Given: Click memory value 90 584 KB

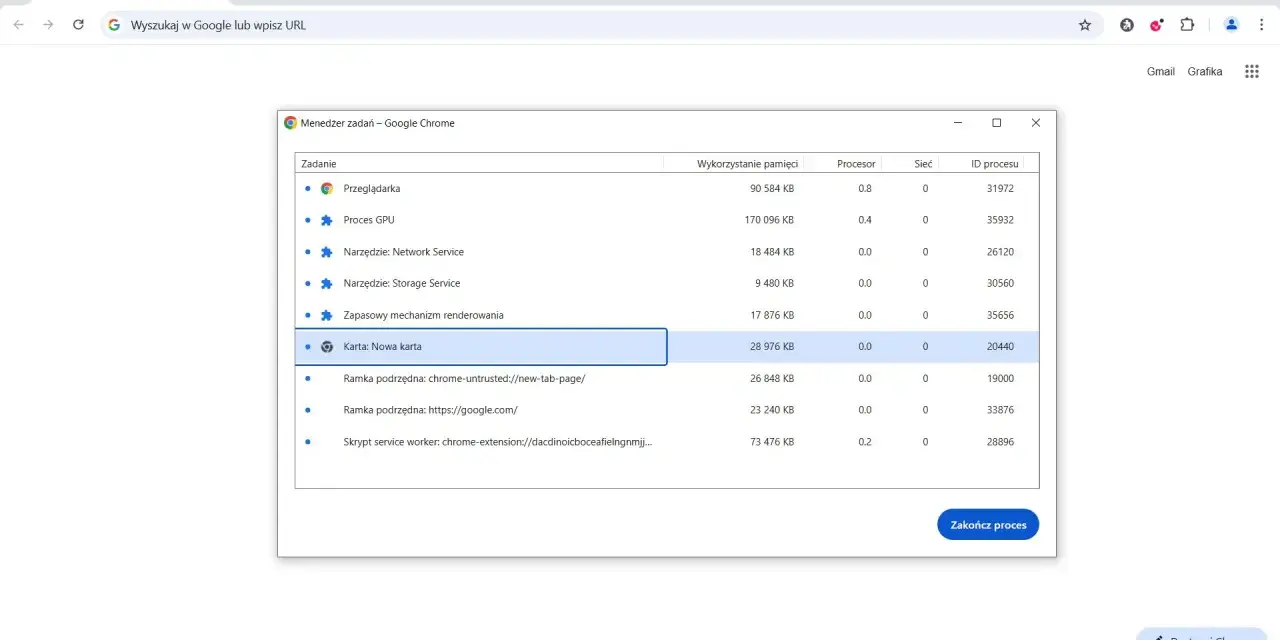Looking at the screenshot, I should coord(771,188).
